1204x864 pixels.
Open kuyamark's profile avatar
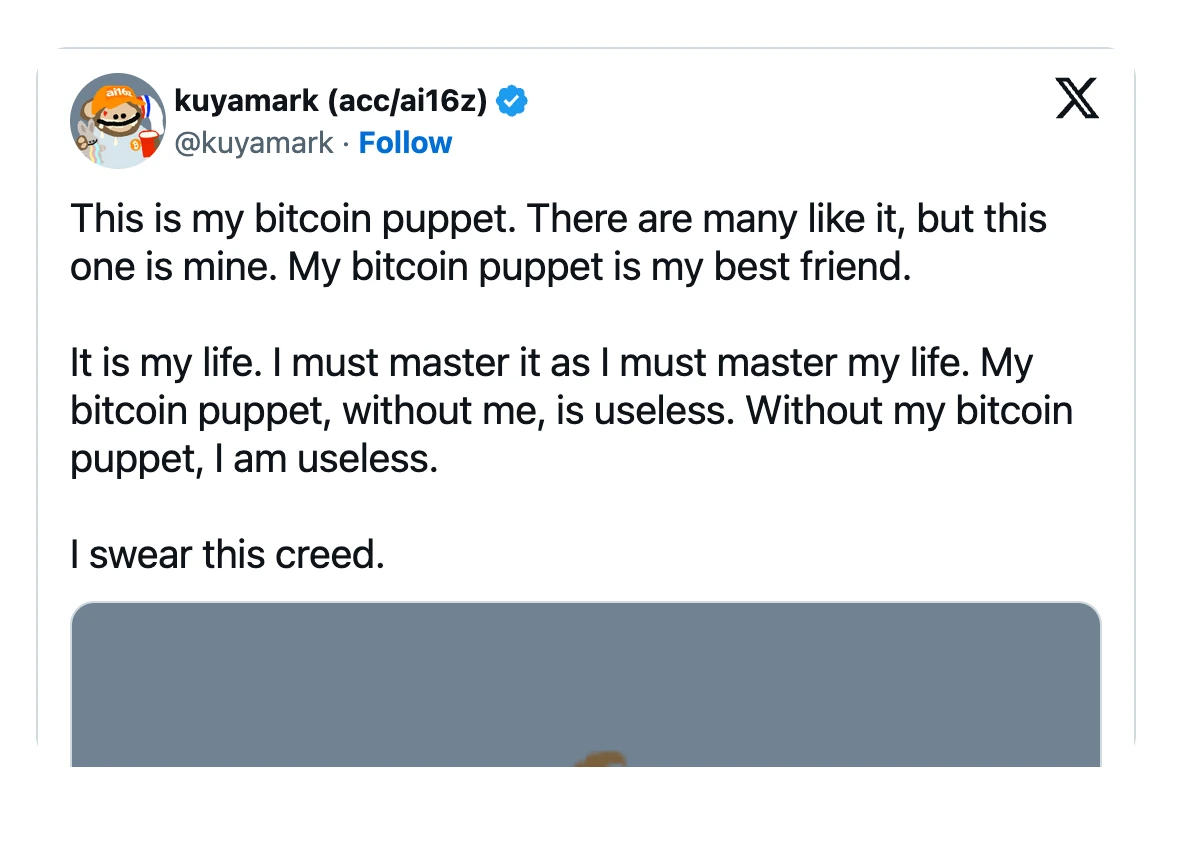pos(117,121)
